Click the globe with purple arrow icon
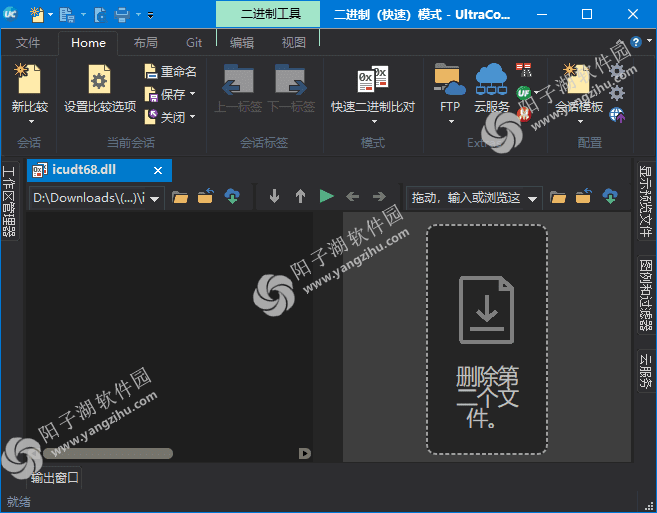 coord(617,115)
